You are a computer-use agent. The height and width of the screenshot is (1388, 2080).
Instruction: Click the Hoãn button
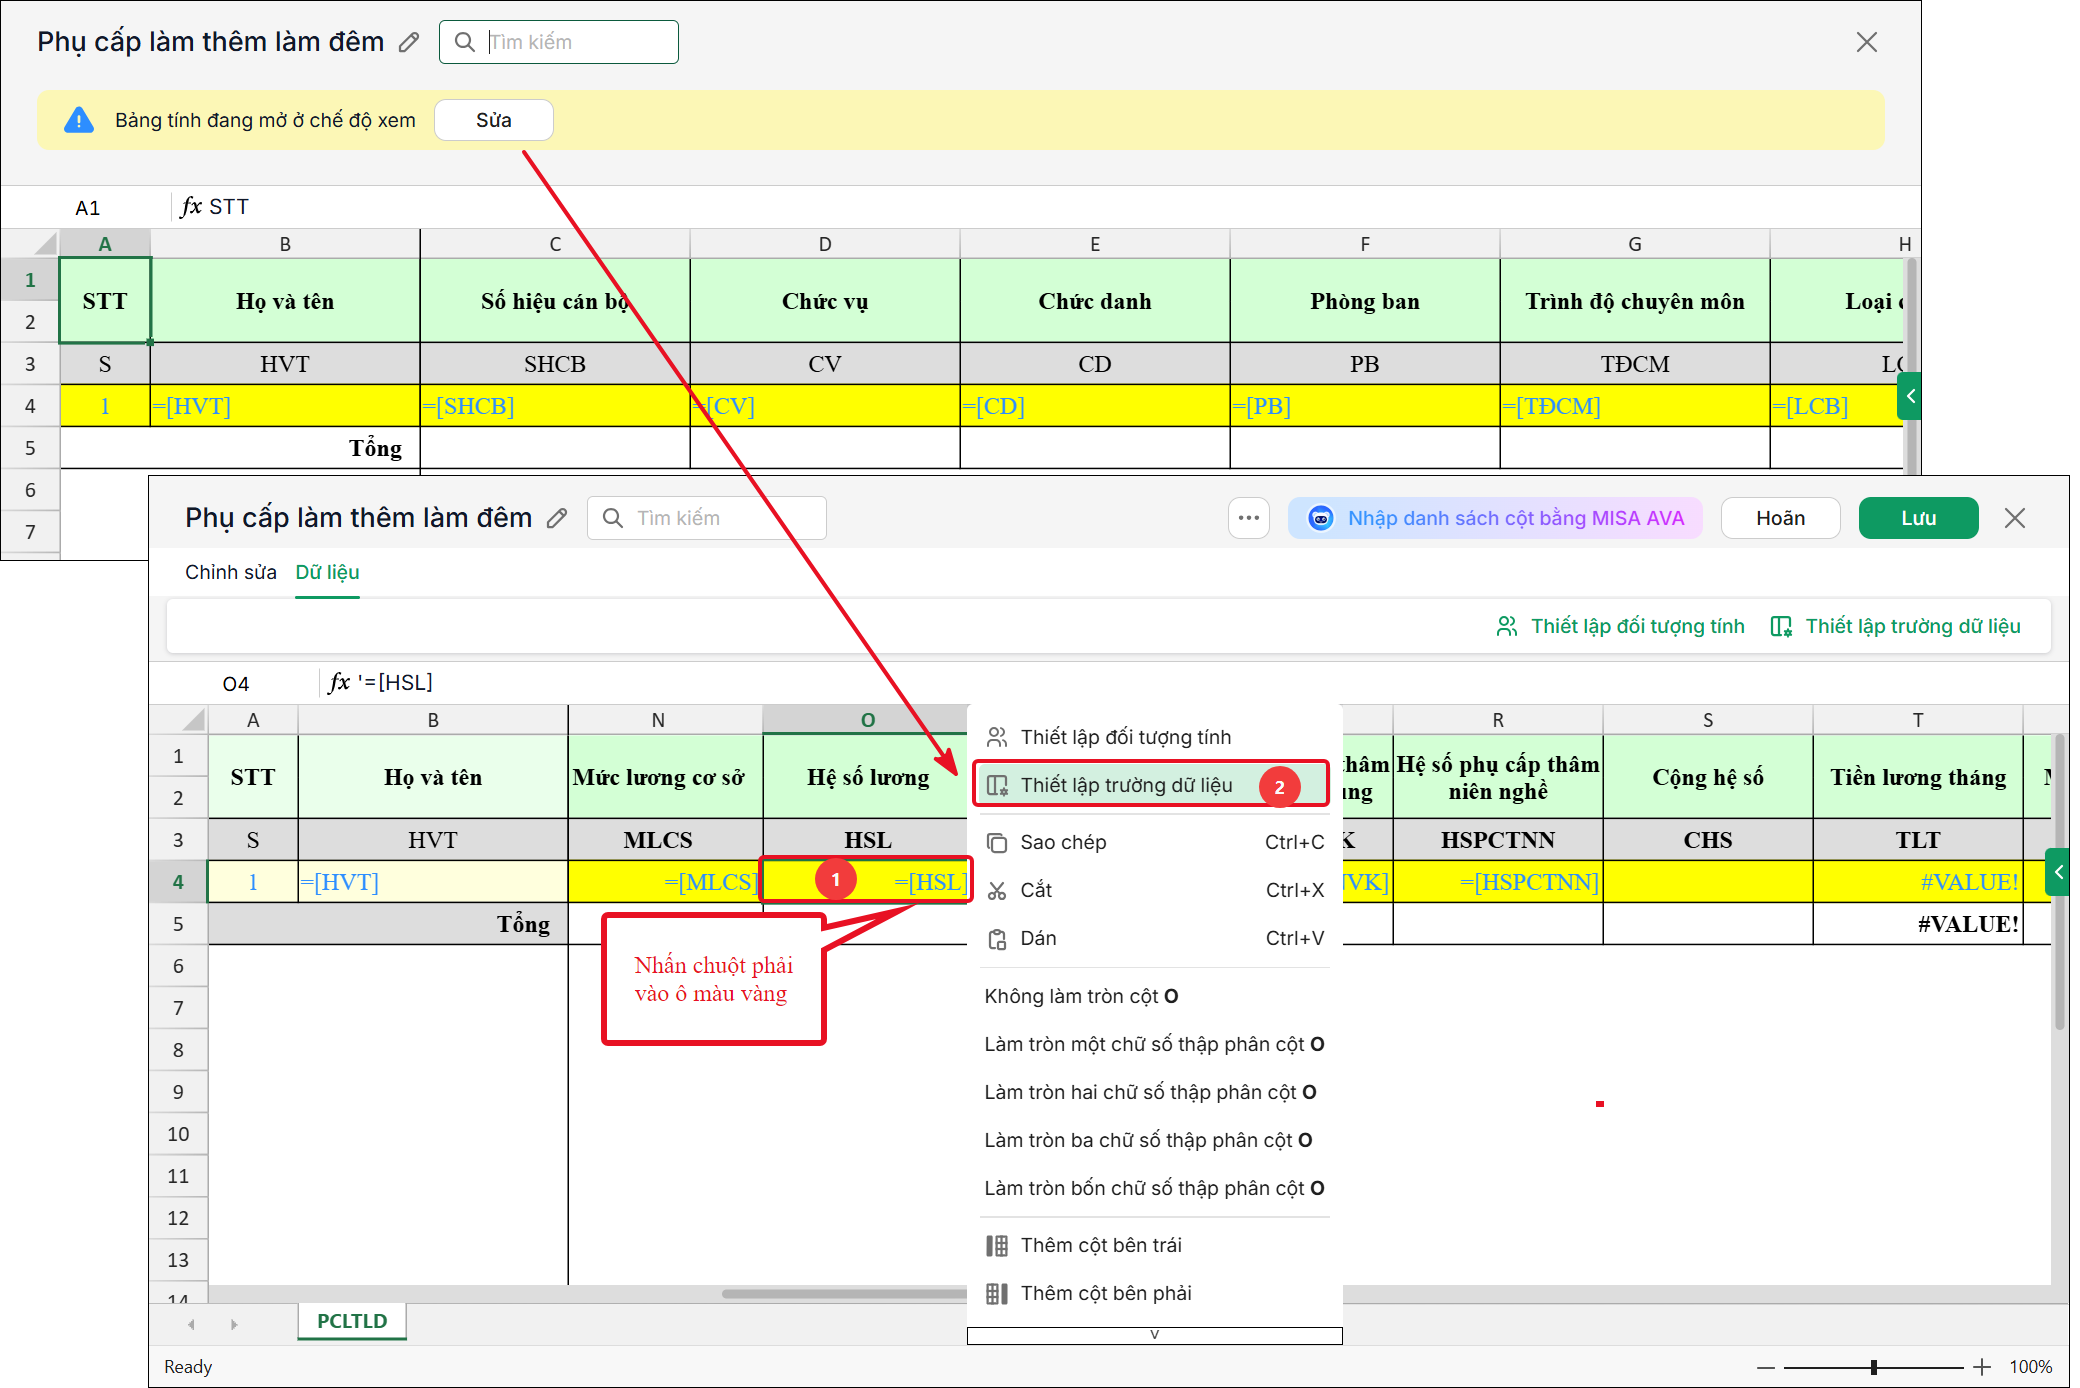click(1780, 518)
